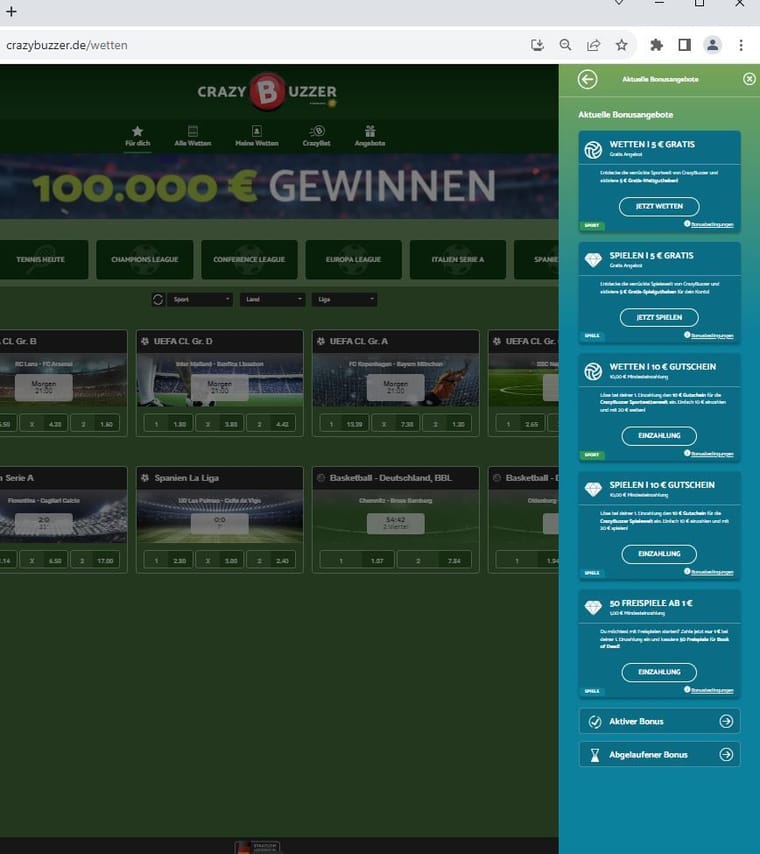Click diamond icon on 50 Freispiele card

point(593,607)
